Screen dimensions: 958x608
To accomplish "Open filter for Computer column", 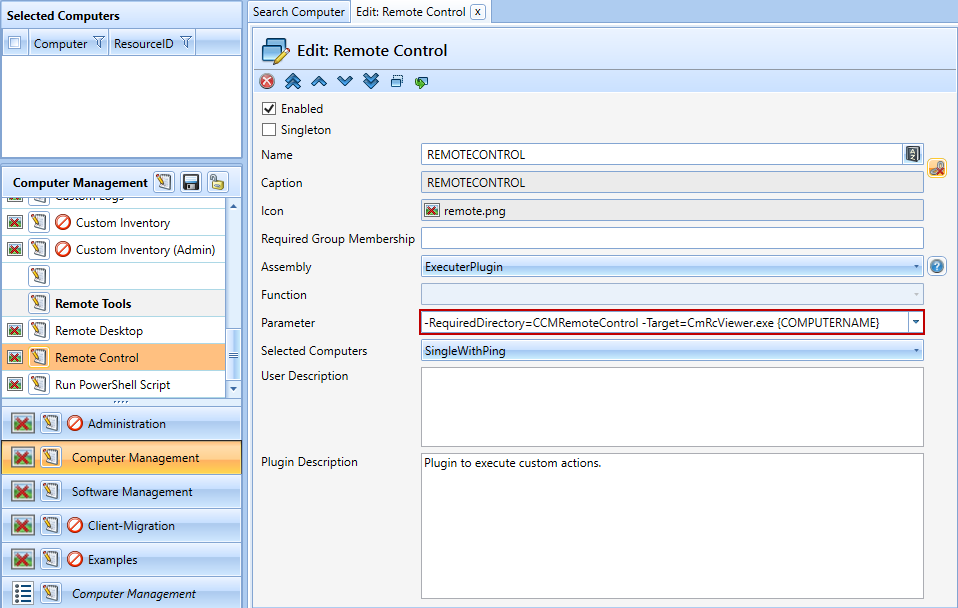I will click(x=99, y=42).
